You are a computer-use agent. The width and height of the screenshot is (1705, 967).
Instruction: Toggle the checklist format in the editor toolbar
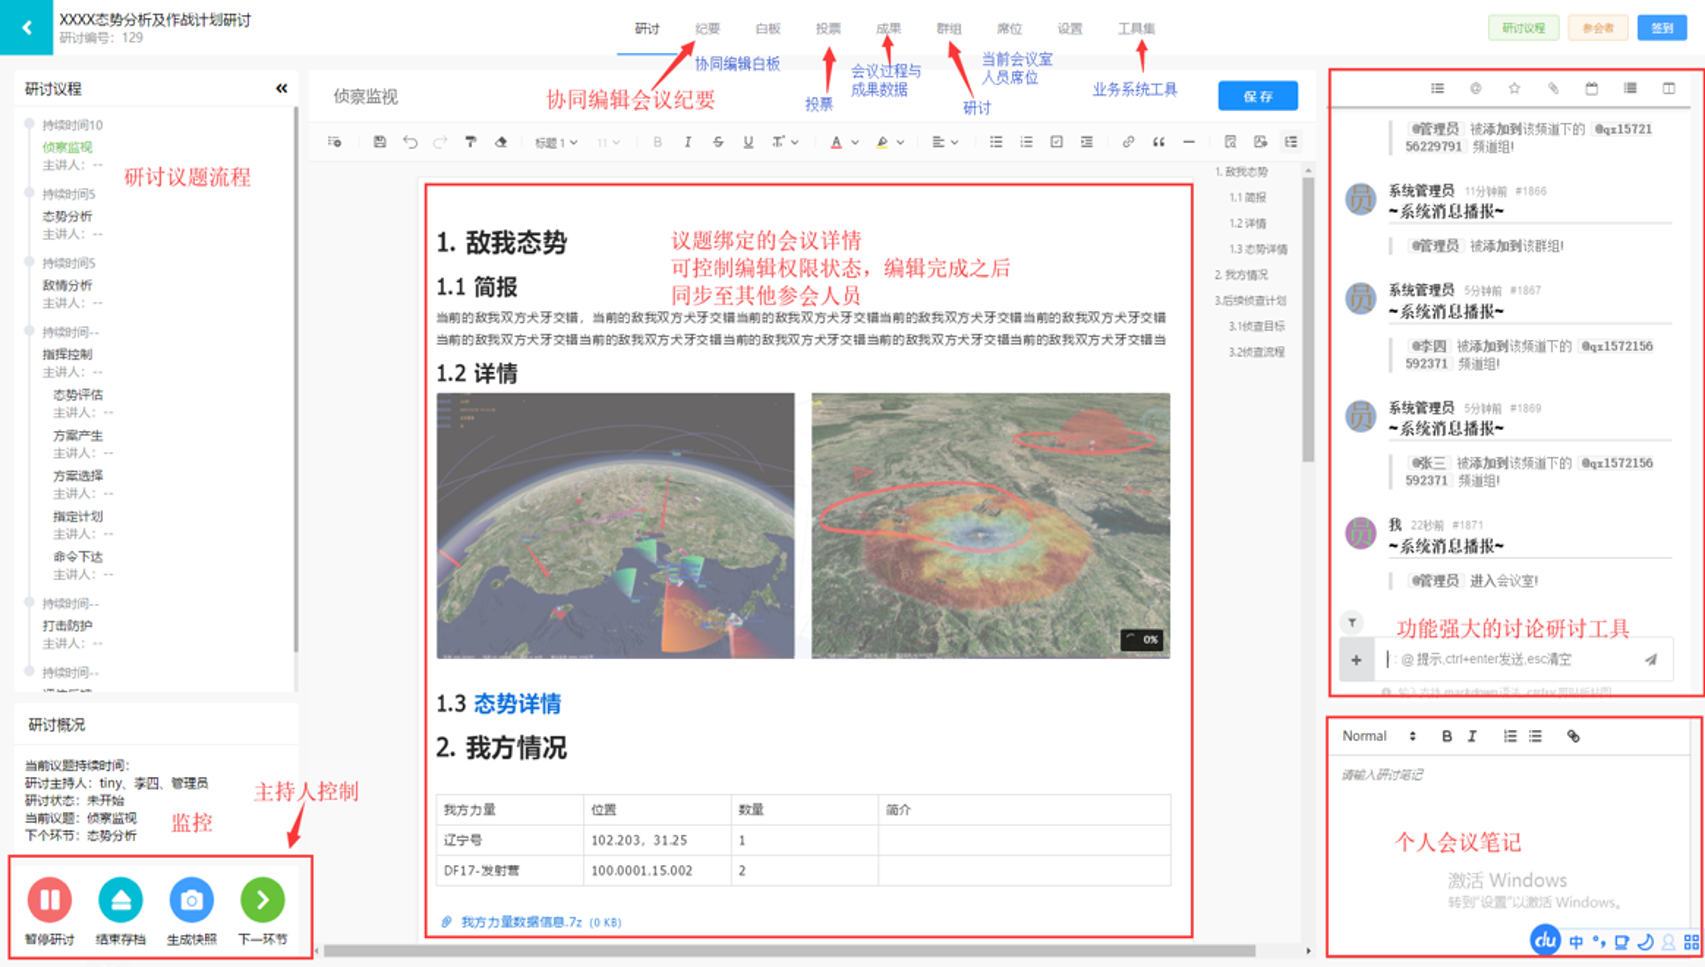pos(1056,143)
